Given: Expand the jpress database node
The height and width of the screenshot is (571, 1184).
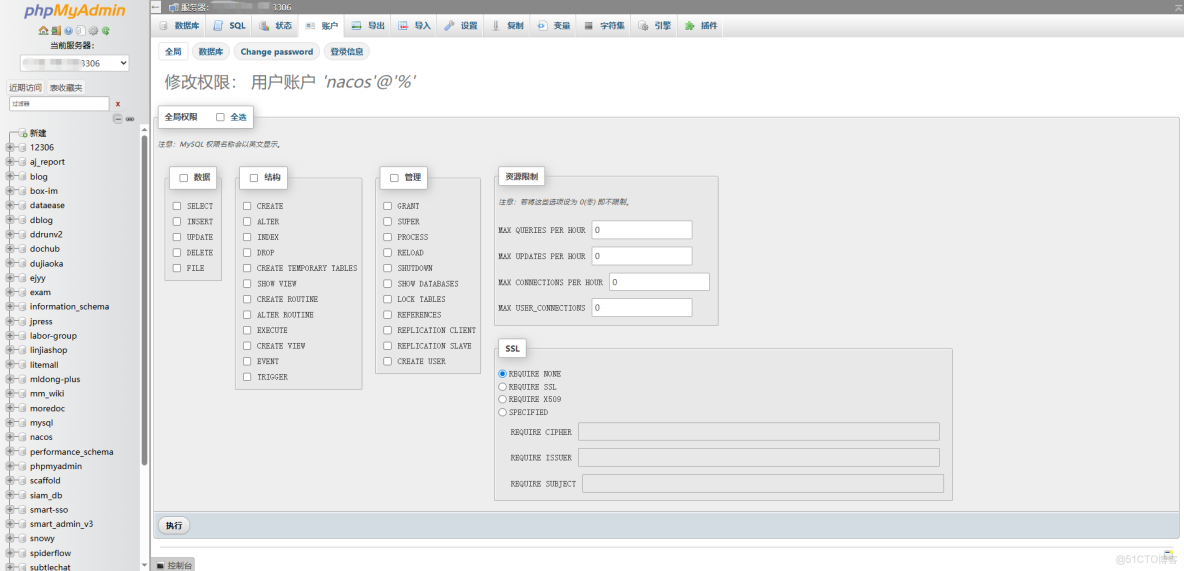Looking at the screenshot, I should 10,321.
